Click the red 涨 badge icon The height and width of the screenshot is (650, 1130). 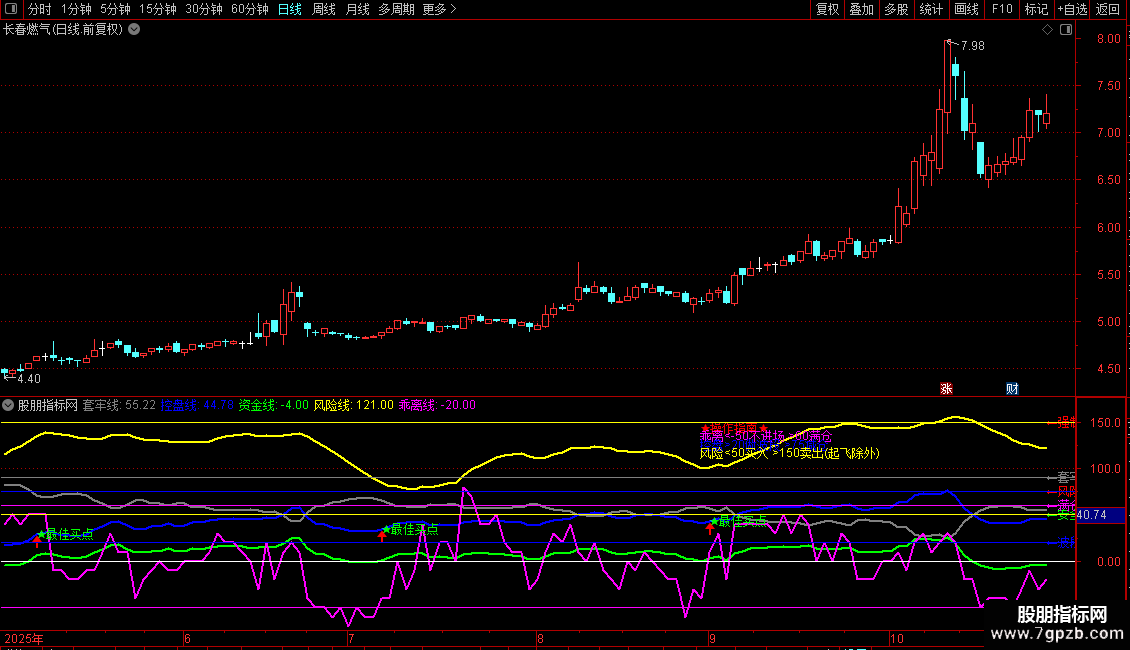[946, 388]
